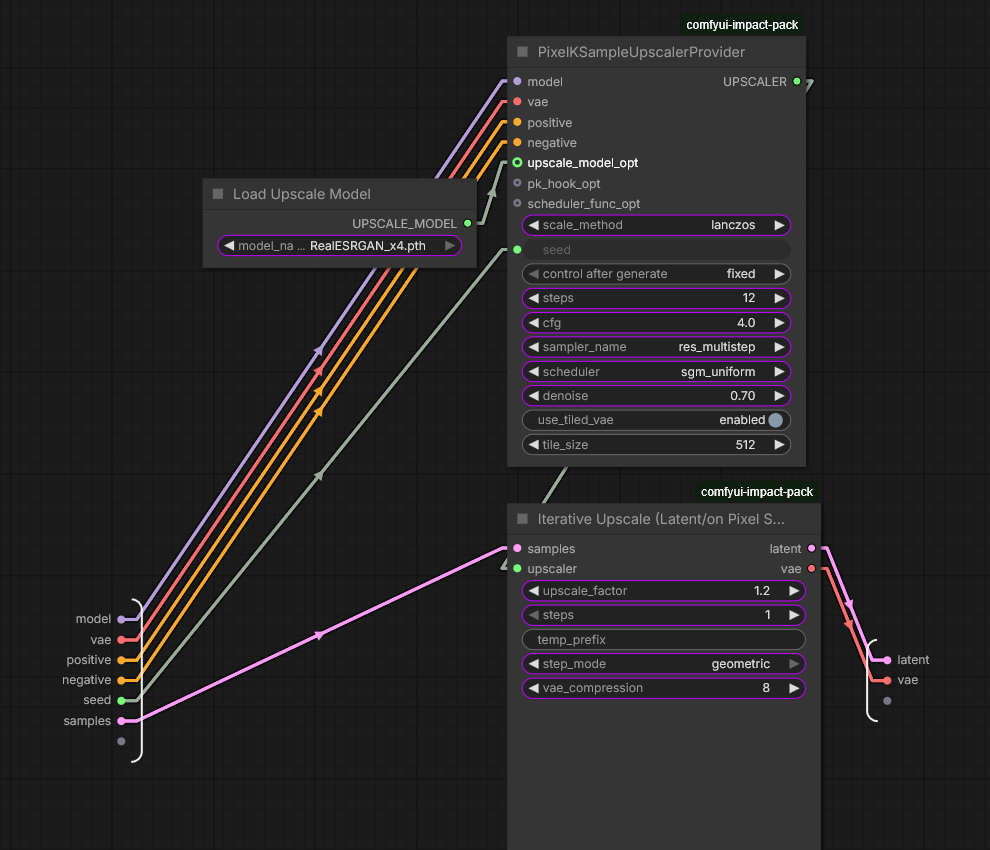Click the scheduler_func_opt input socket
This screenshot has height=850, width=990.
click(x=517, y=203)
